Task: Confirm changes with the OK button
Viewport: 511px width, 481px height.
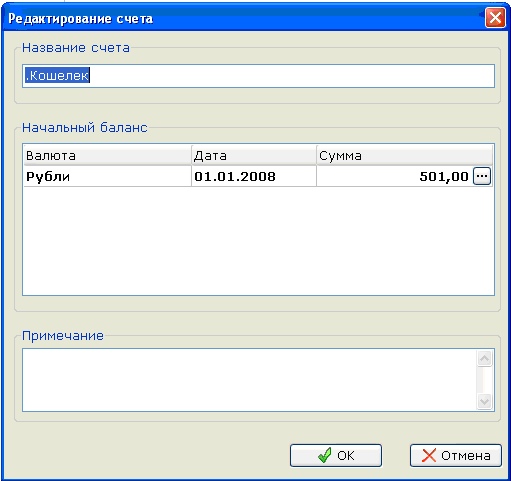Action: coord(336,455)
